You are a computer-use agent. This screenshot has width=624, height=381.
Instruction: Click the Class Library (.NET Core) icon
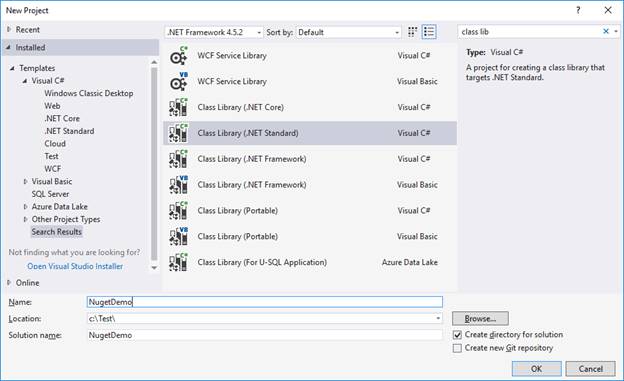click(178, 107)
